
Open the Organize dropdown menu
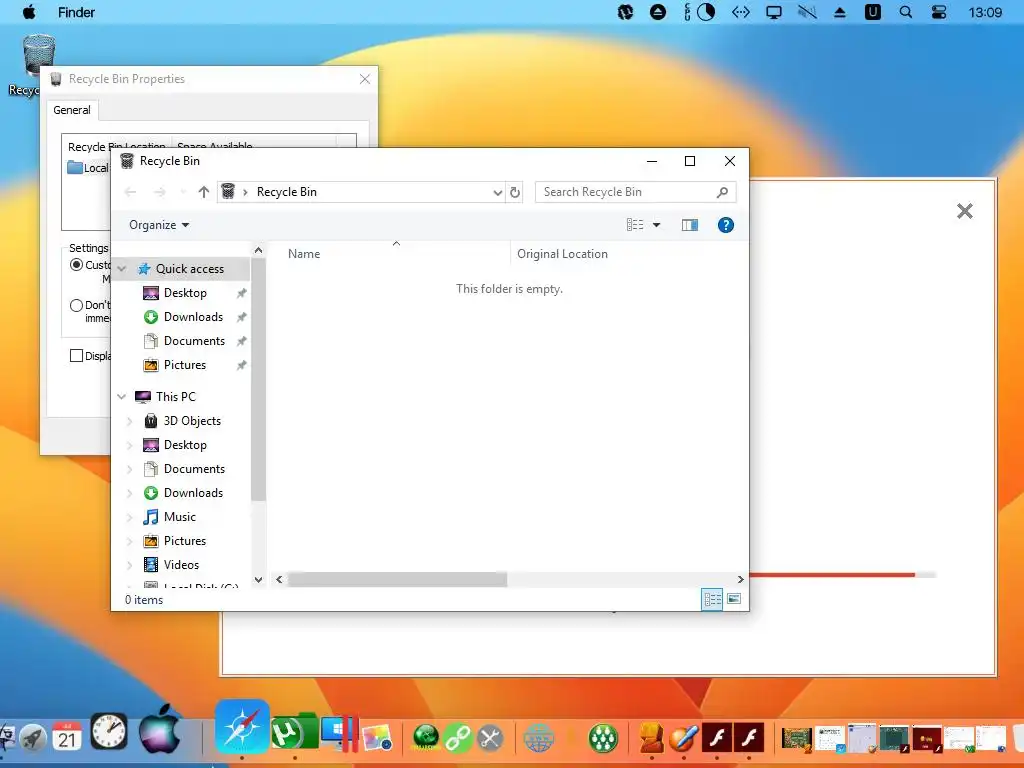click(159, 225)
